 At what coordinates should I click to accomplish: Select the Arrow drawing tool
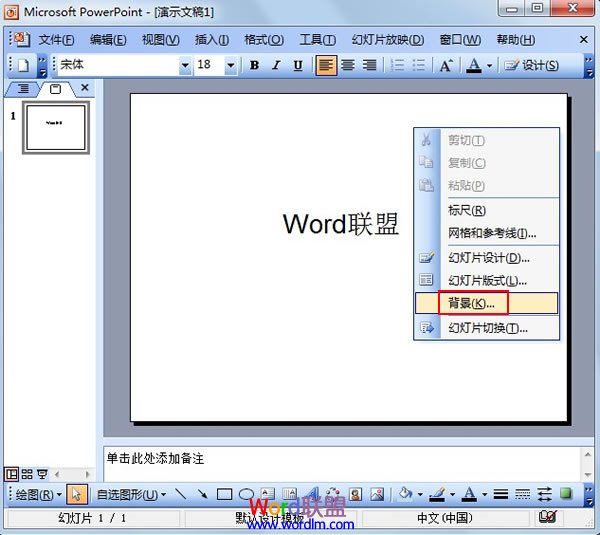coord(202,494)
